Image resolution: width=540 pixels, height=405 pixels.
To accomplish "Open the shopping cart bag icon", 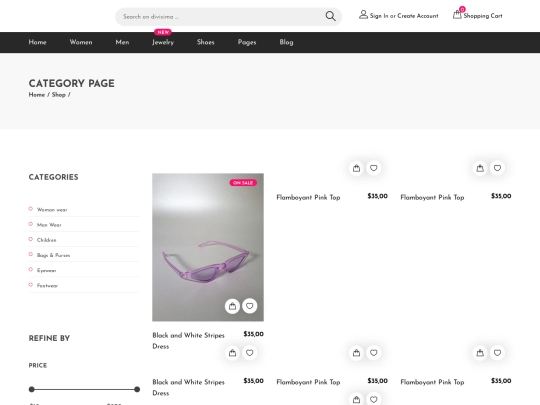I will click(457, 15).
